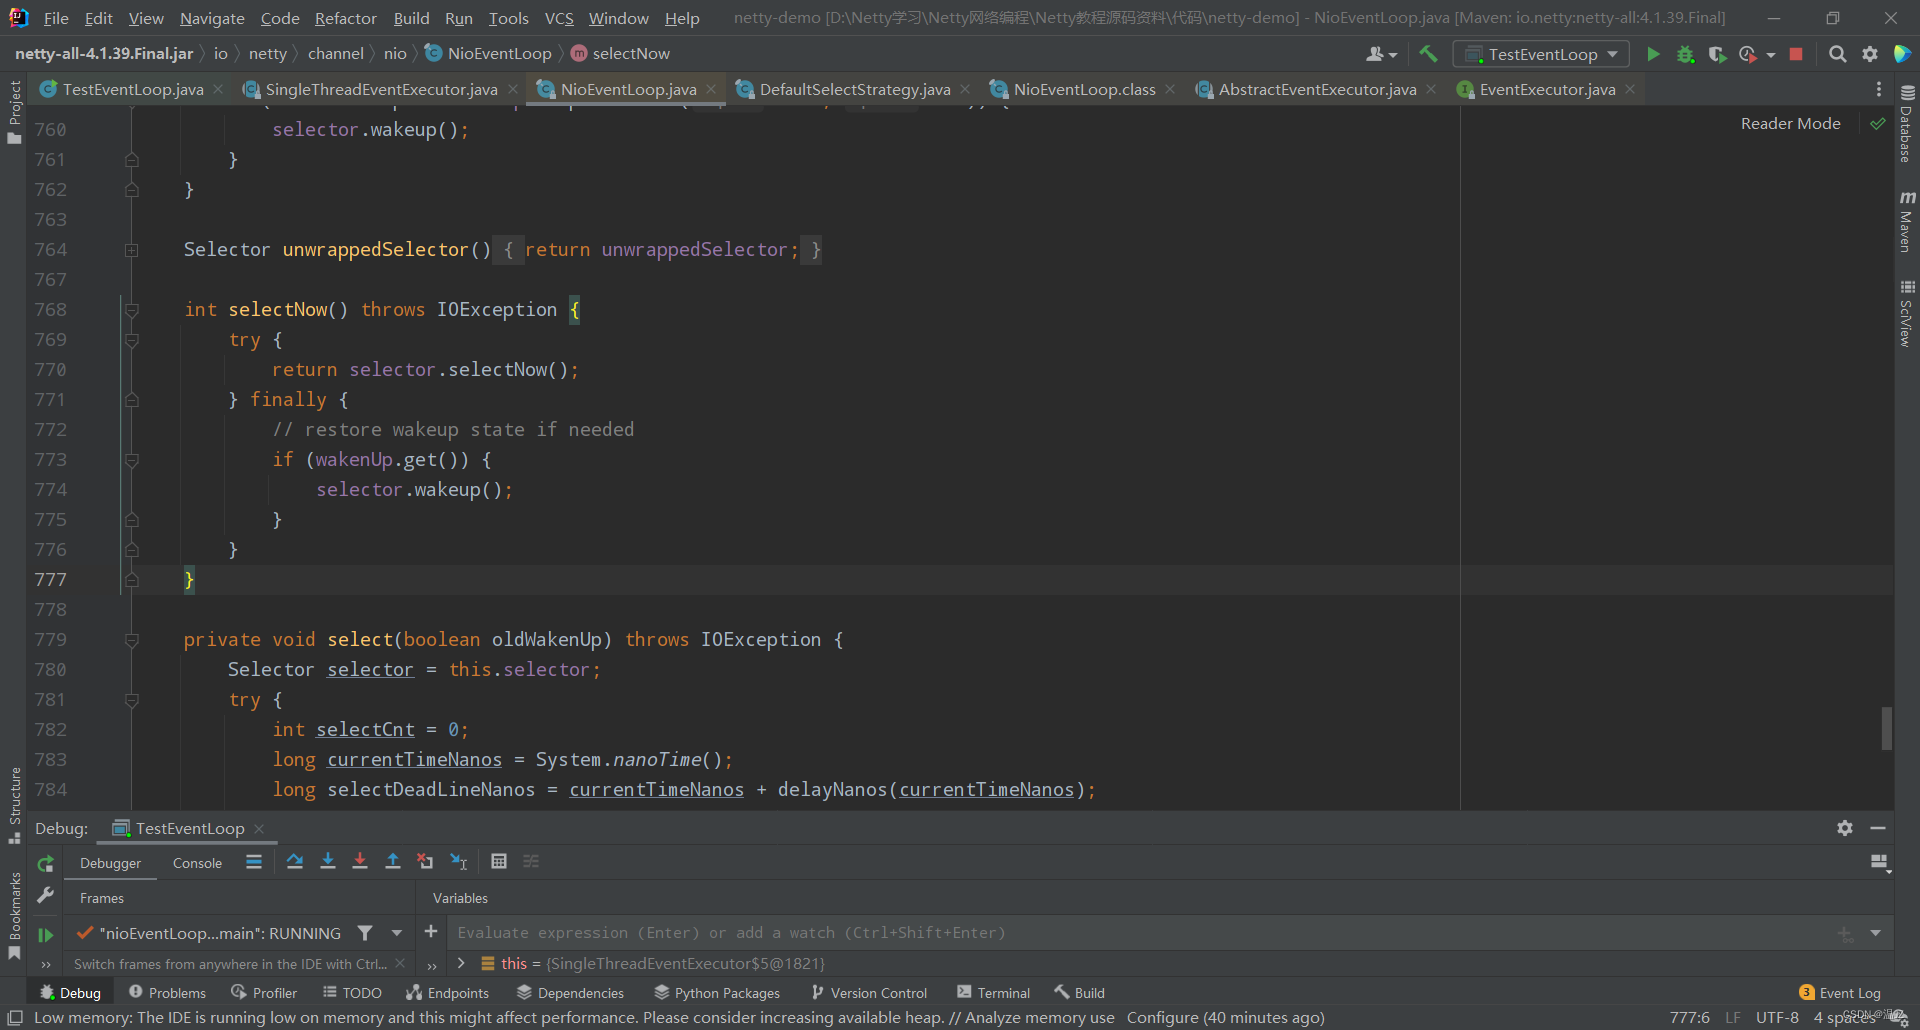Open the Refactor menu
This screenshot has width=1920, height=1030.
(345, 18)
